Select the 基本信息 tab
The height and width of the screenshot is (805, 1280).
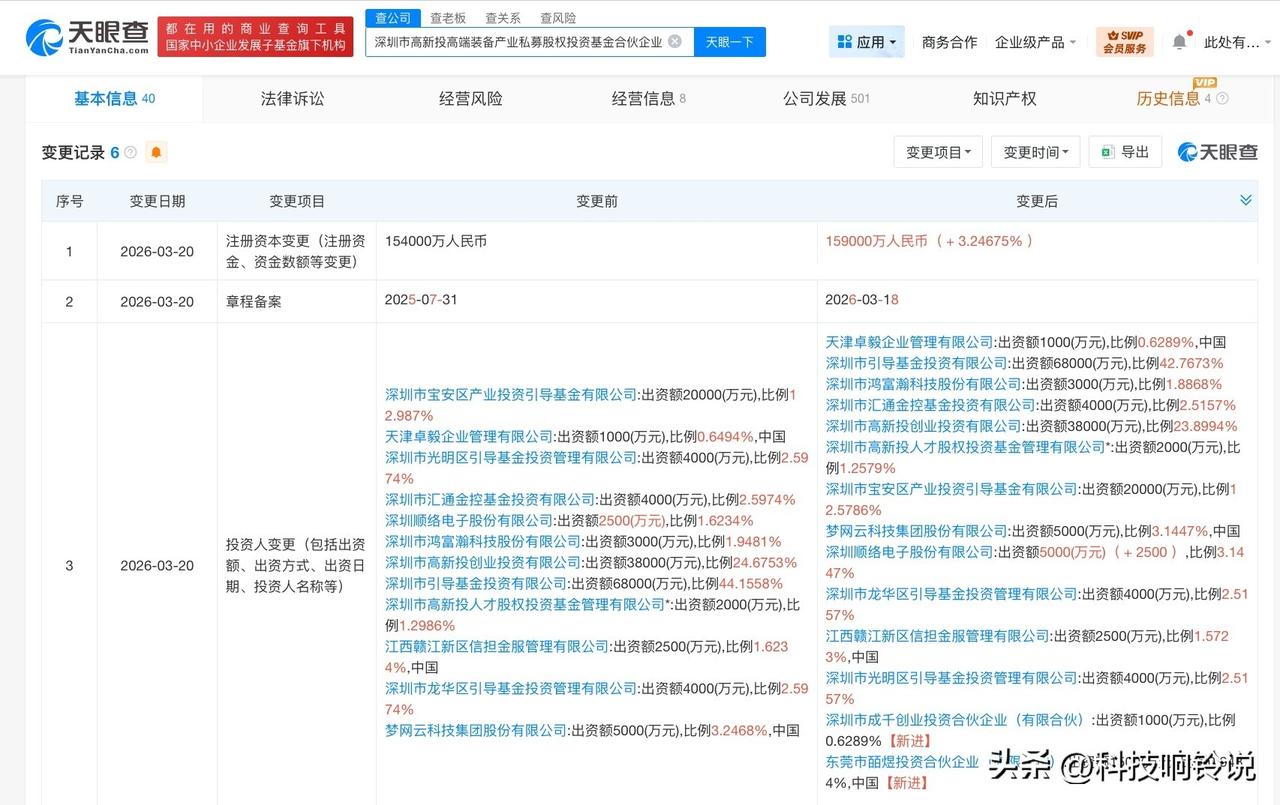click(x=114, y=98)
